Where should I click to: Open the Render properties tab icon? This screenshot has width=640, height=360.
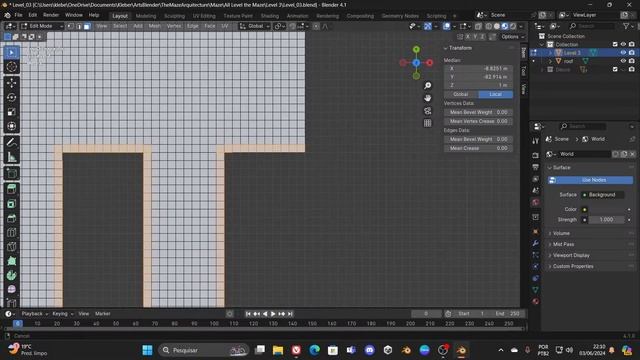[536, 156]
